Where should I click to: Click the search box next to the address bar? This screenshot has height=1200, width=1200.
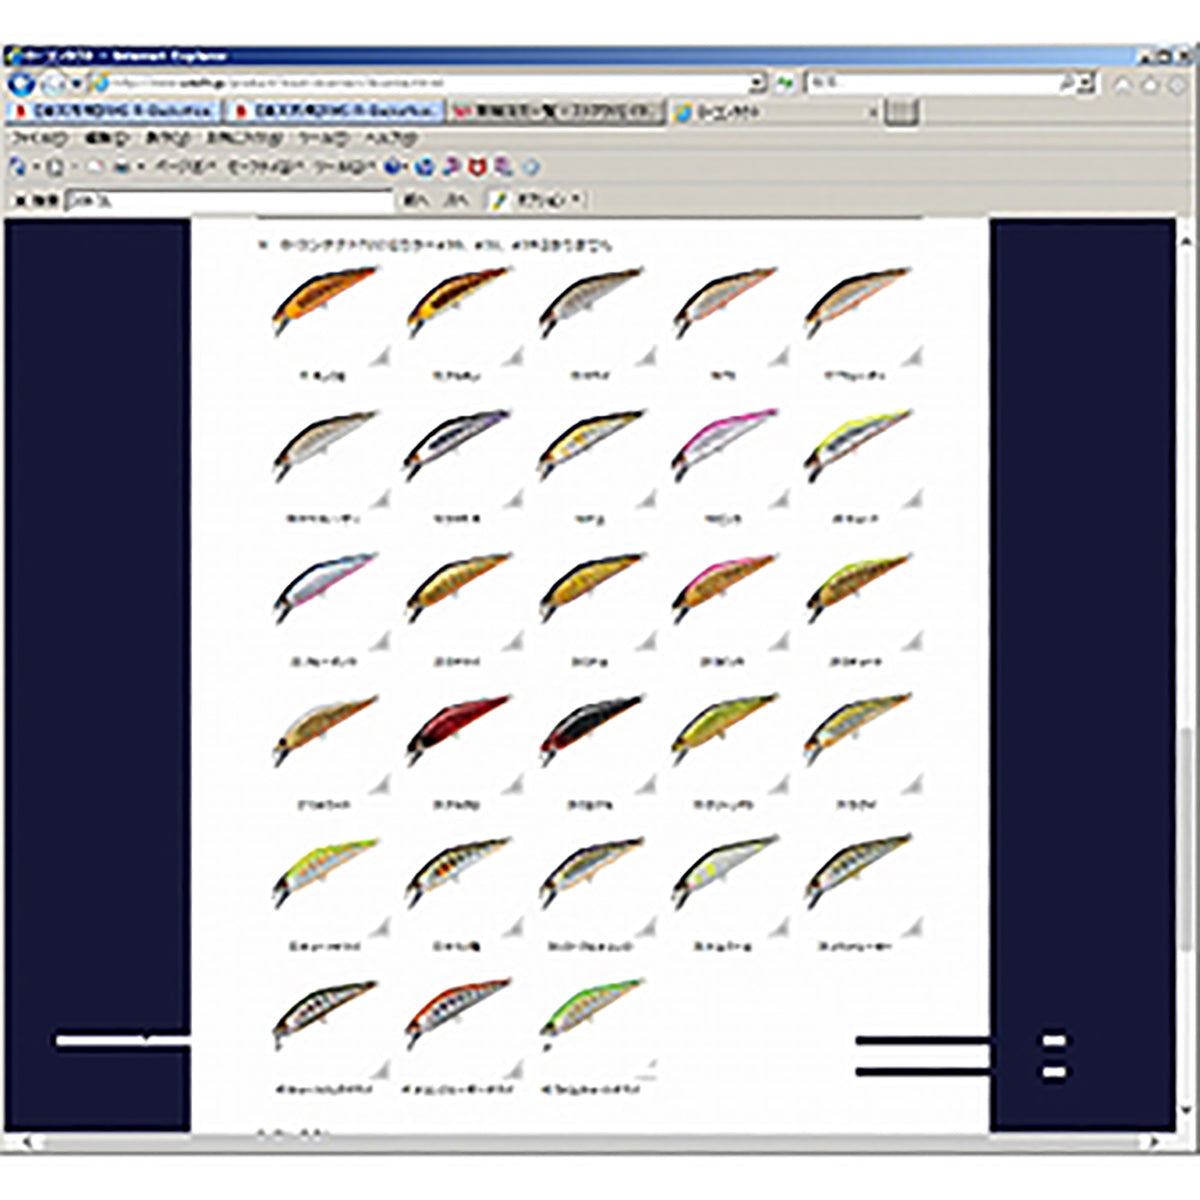(931, 84)
